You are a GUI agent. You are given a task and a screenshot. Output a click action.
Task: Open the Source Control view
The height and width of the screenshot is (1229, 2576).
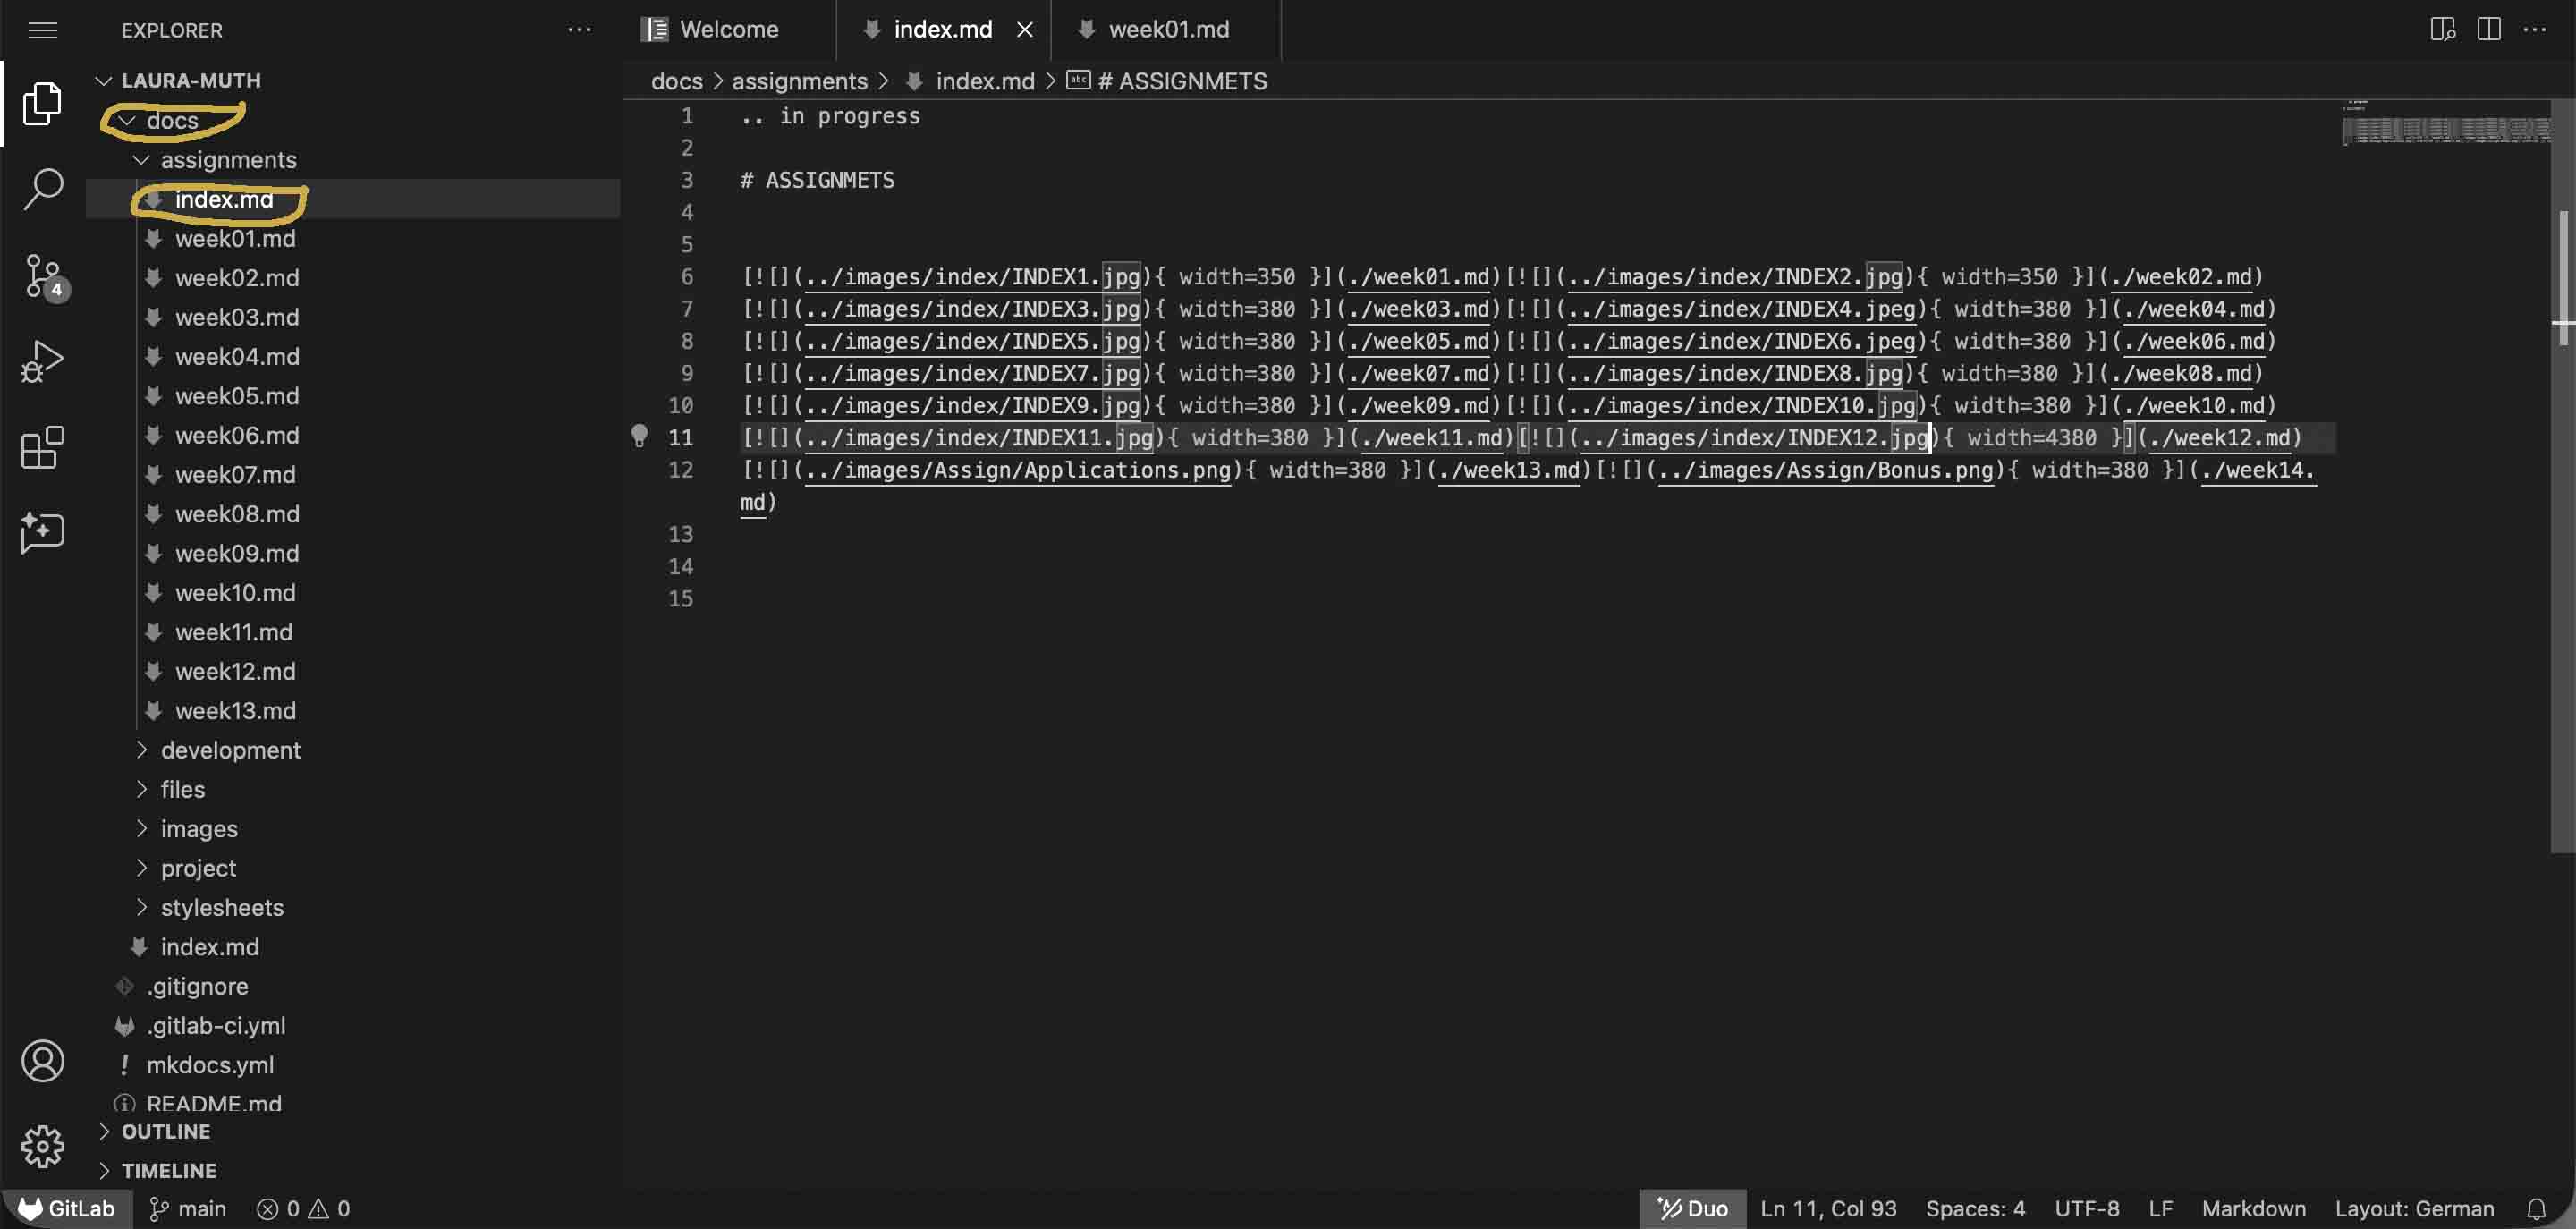pyautogui.click(x=42, y=276)
